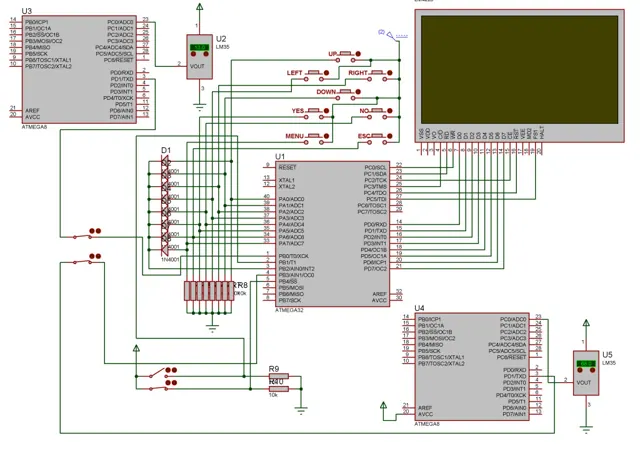Select the U3 ATMEGA8 microcontroller body

click(x=79, y=69)
